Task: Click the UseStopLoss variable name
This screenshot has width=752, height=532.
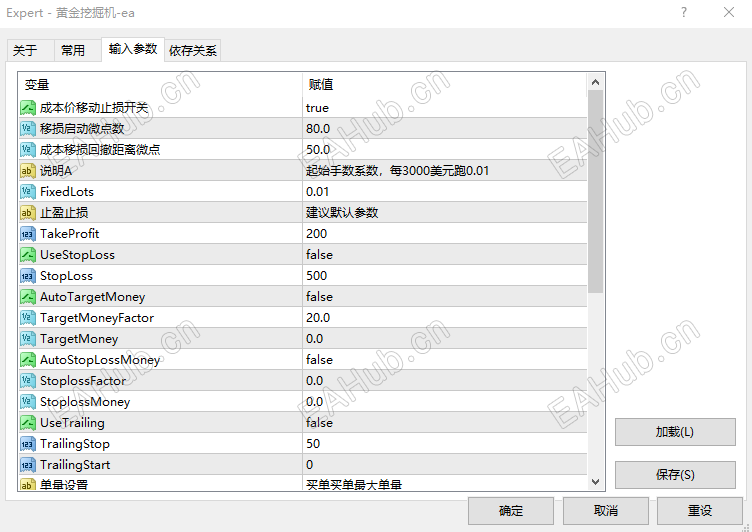Action: pyautogui.click(x=77, y=255)
